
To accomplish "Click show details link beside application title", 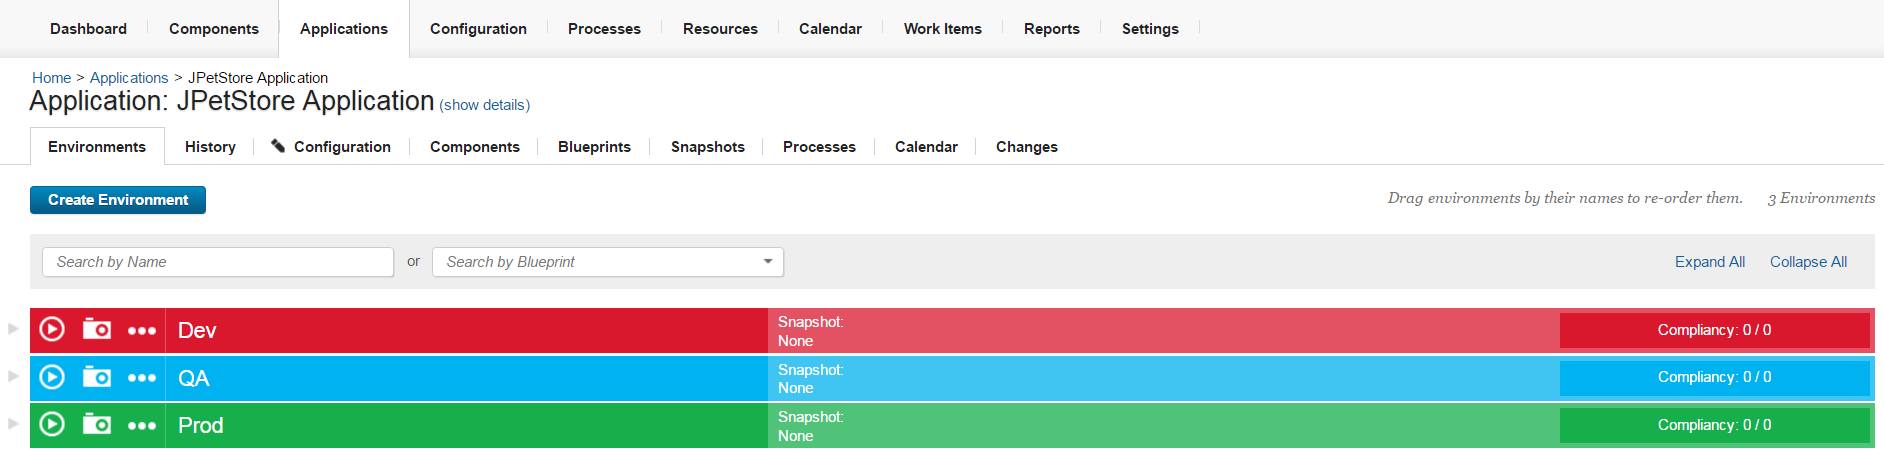I will coord(485,105).
